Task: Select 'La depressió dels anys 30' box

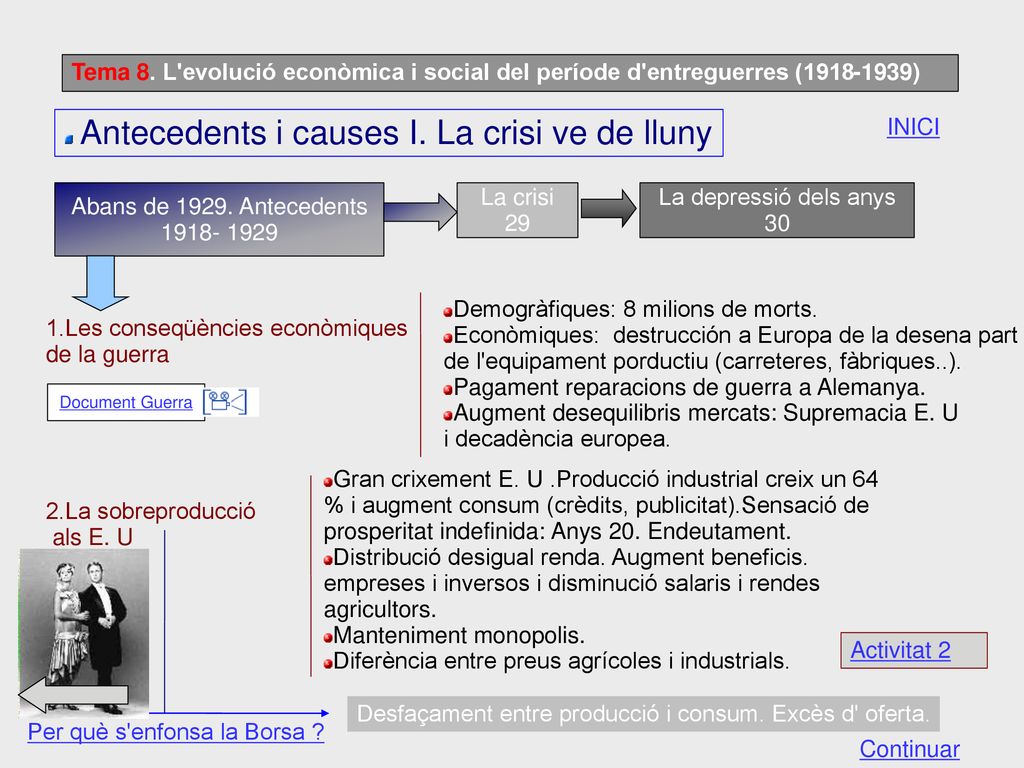Action: pos(776,210)
